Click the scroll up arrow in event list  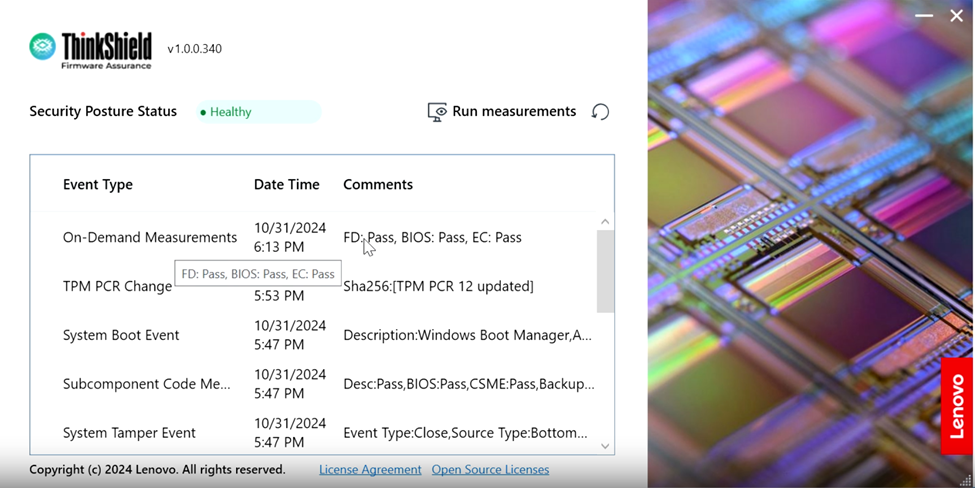pos(605,221)
